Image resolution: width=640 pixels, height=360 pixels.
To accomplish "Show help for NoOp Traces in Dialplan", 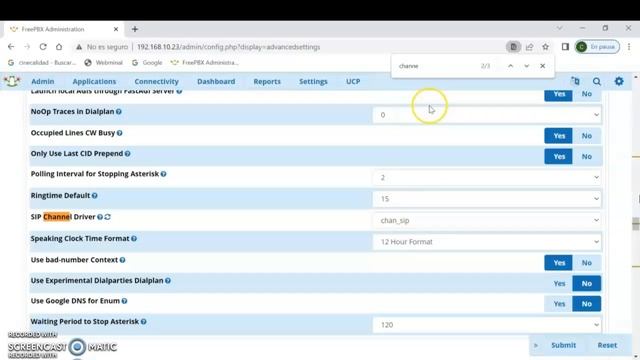I will click(x=119, y=111).
